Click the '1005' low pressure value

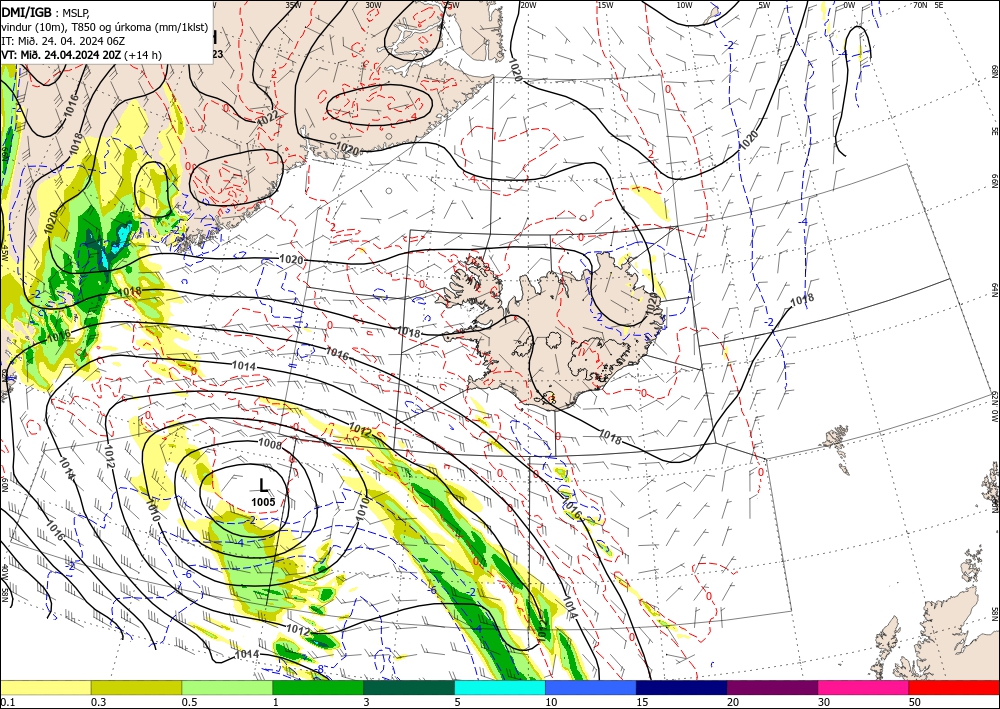click(263, 502)
